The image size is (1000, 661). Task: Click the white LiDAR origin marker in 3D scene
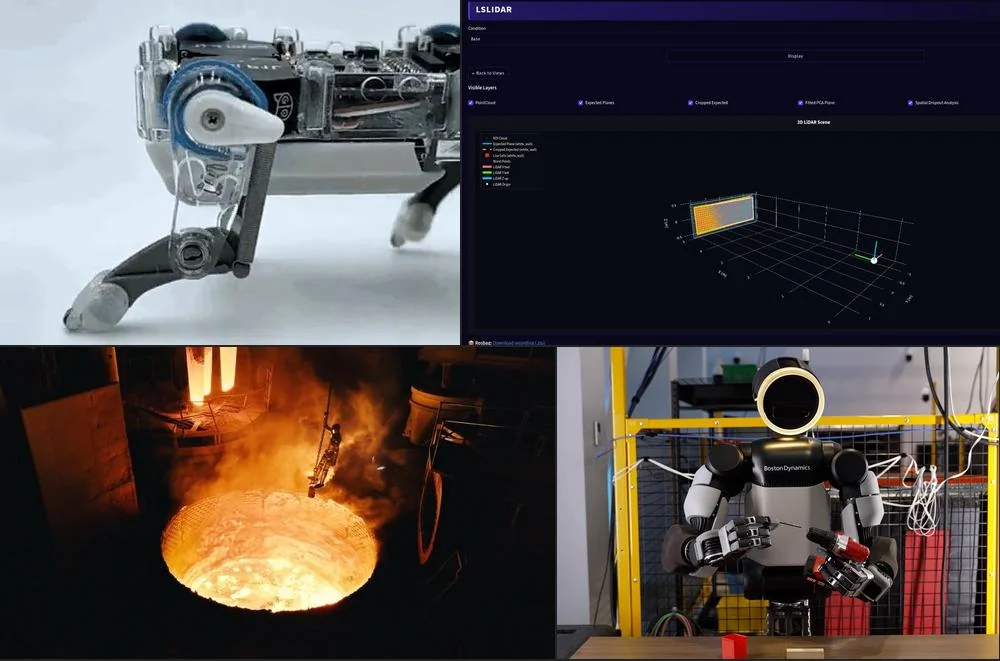point(874,260)
